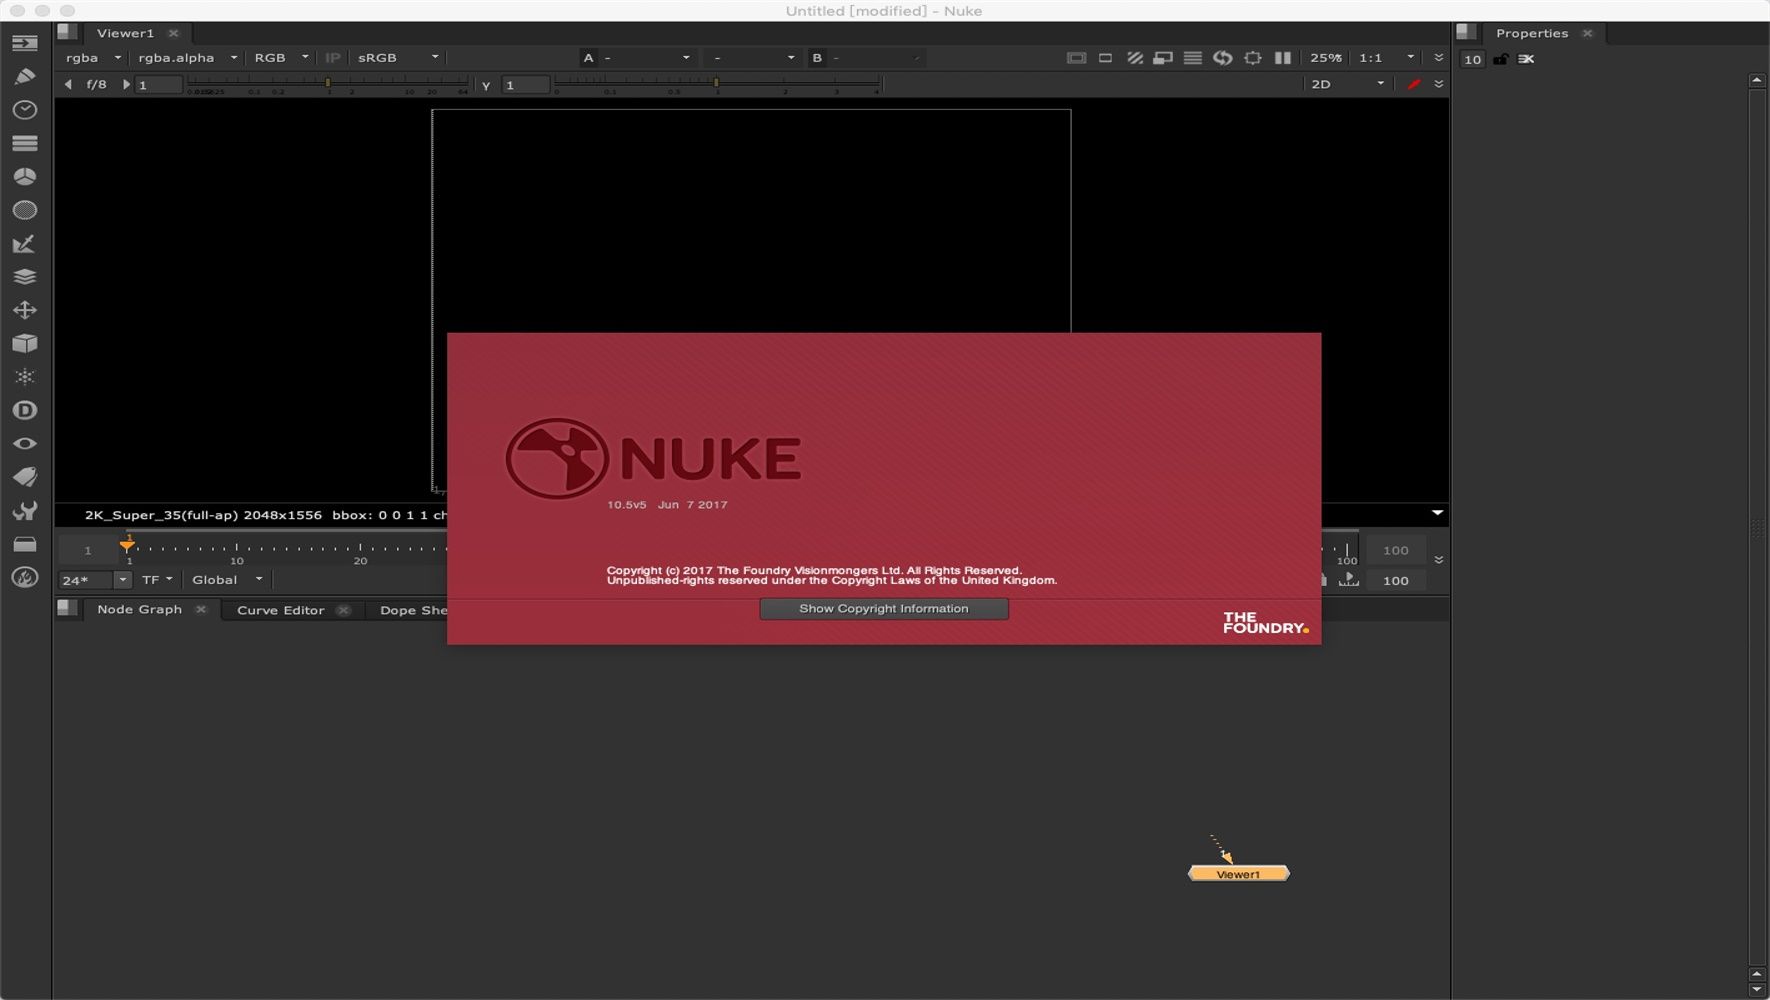Click the f/8 gain label

[96, 85]
